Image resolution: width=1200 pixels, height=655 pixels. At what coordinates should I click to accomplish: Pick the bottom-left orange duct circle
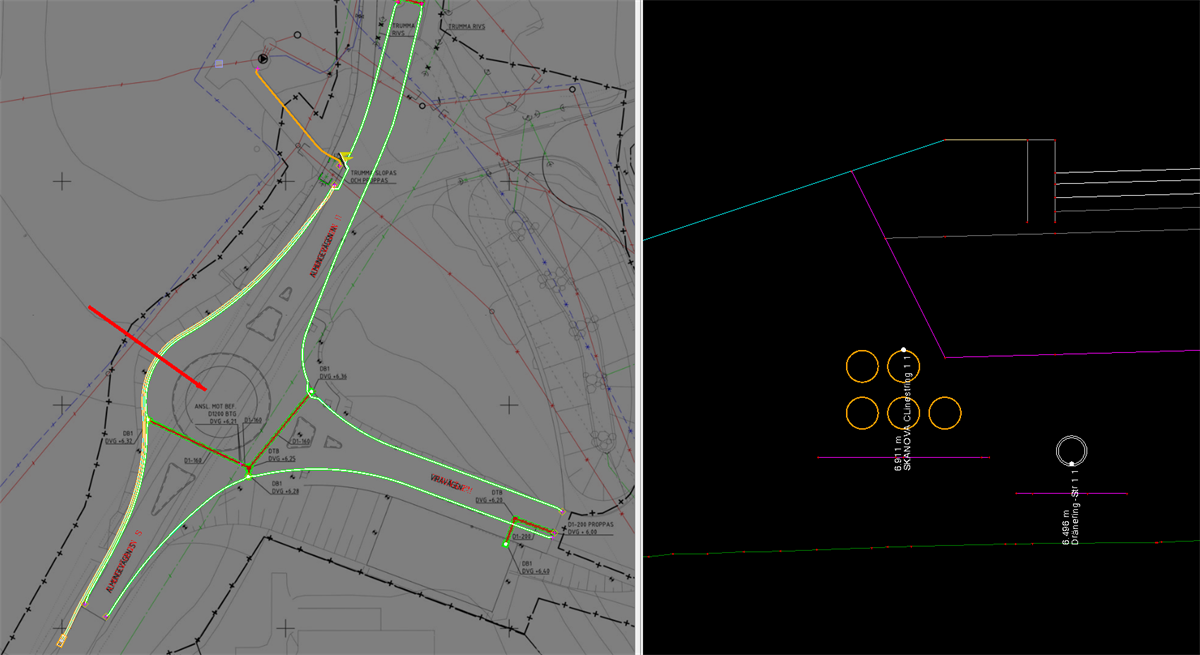862,412
